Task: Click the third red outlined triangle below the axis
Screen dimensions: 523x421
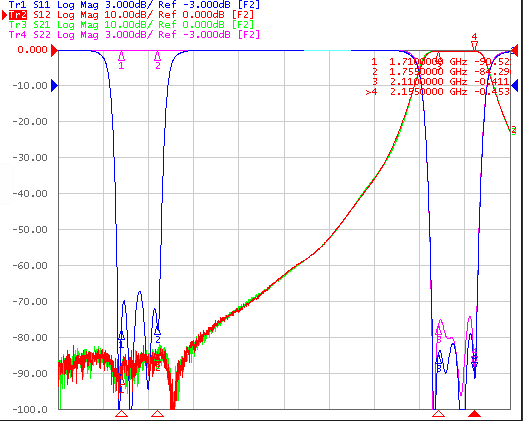Action: click(438, 414)
